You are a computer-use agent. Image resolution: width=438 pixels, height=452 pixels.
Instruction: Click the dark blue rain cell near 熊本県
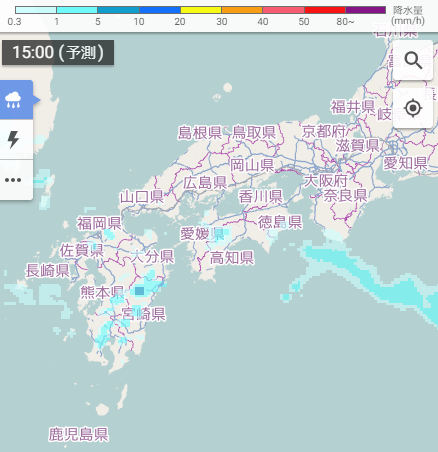click(x=139, y=291)
